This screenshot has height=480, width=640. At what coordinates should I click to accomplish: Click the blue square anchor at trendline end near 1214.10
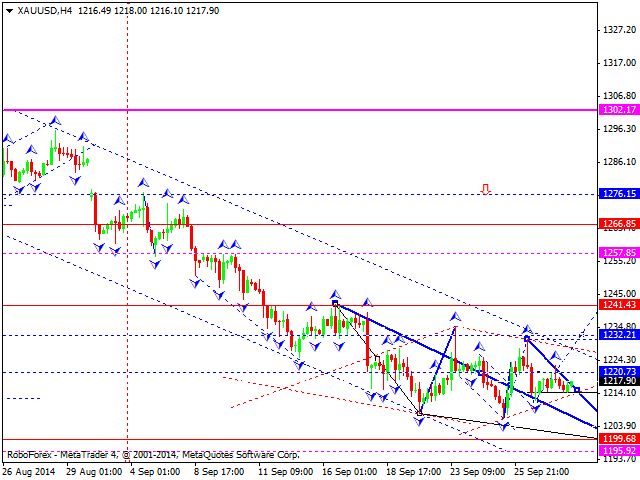(577, 390)
